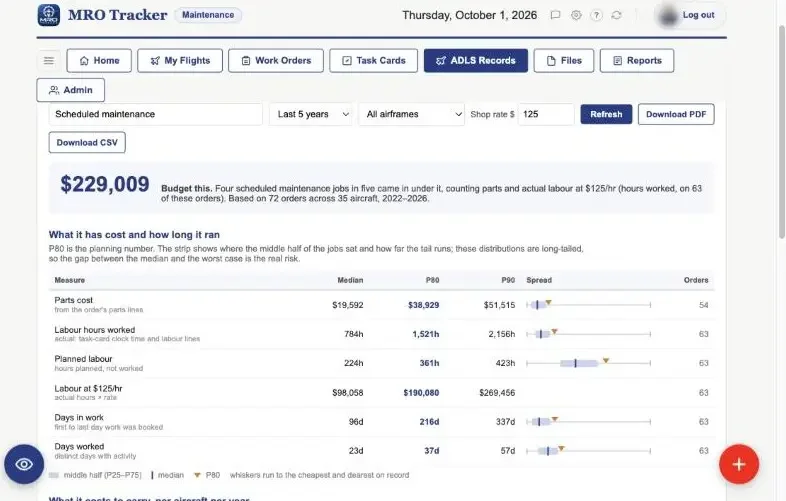Expand the All airframes dropdown
Viewport: 786px width, 501px height.
412,114
